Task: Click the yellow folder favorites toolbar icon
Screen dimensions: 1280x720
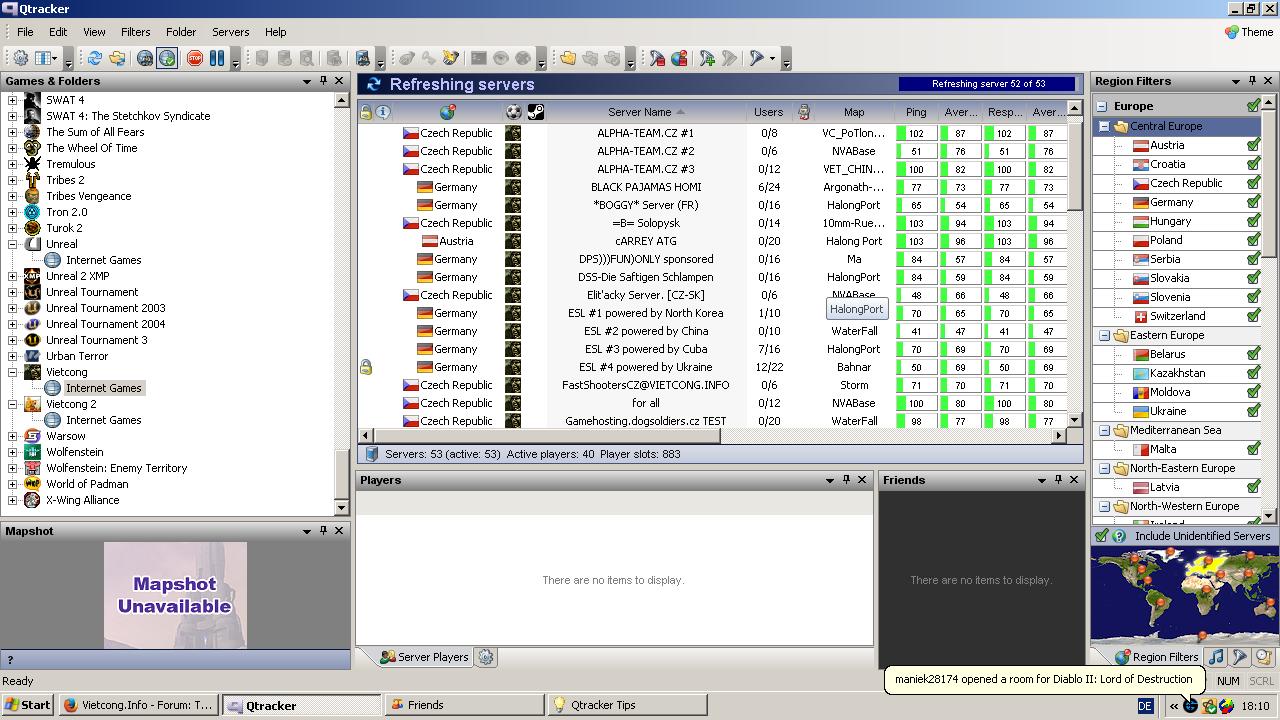Action: click(567, 58)
